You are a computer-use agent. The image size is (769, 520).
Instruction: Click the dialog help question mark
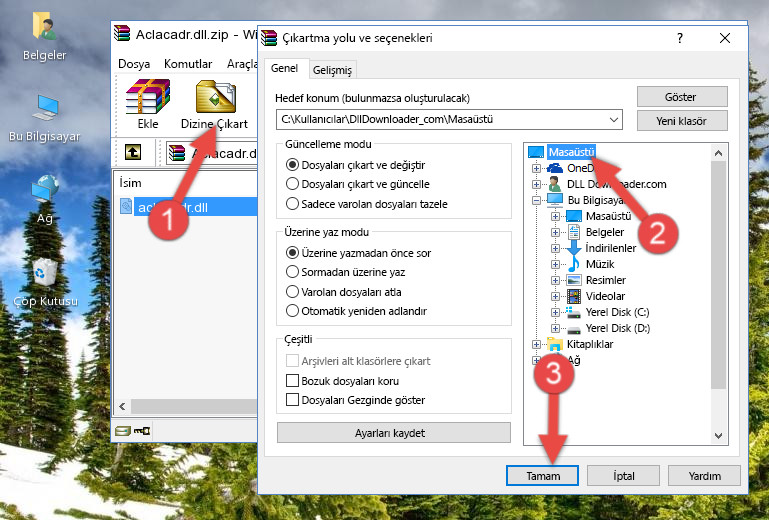coord(680,38)
